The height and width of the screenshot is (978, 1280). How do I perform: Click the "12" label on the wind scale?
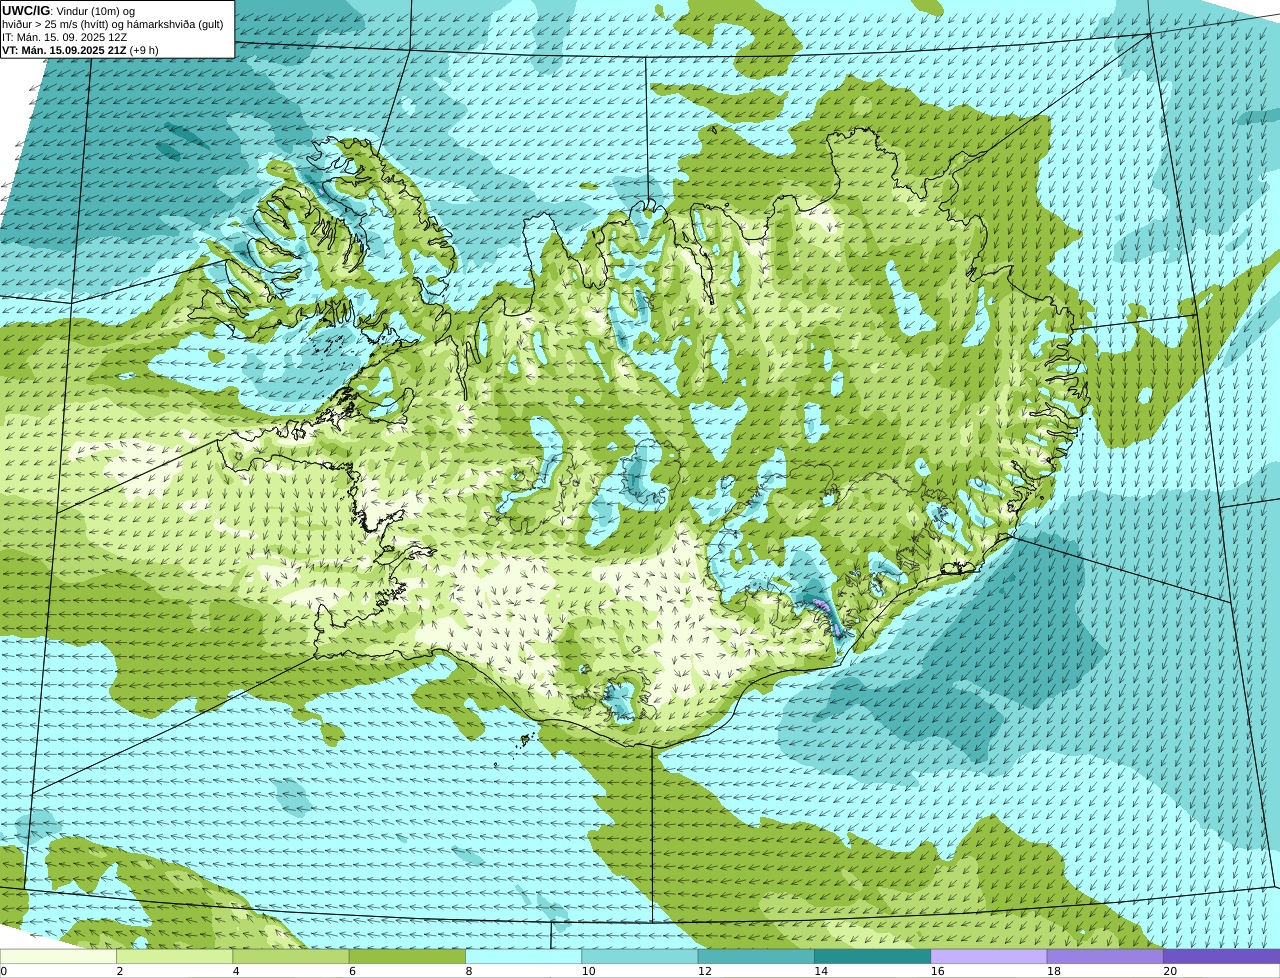pyautogui.click(x=705, y=971)
